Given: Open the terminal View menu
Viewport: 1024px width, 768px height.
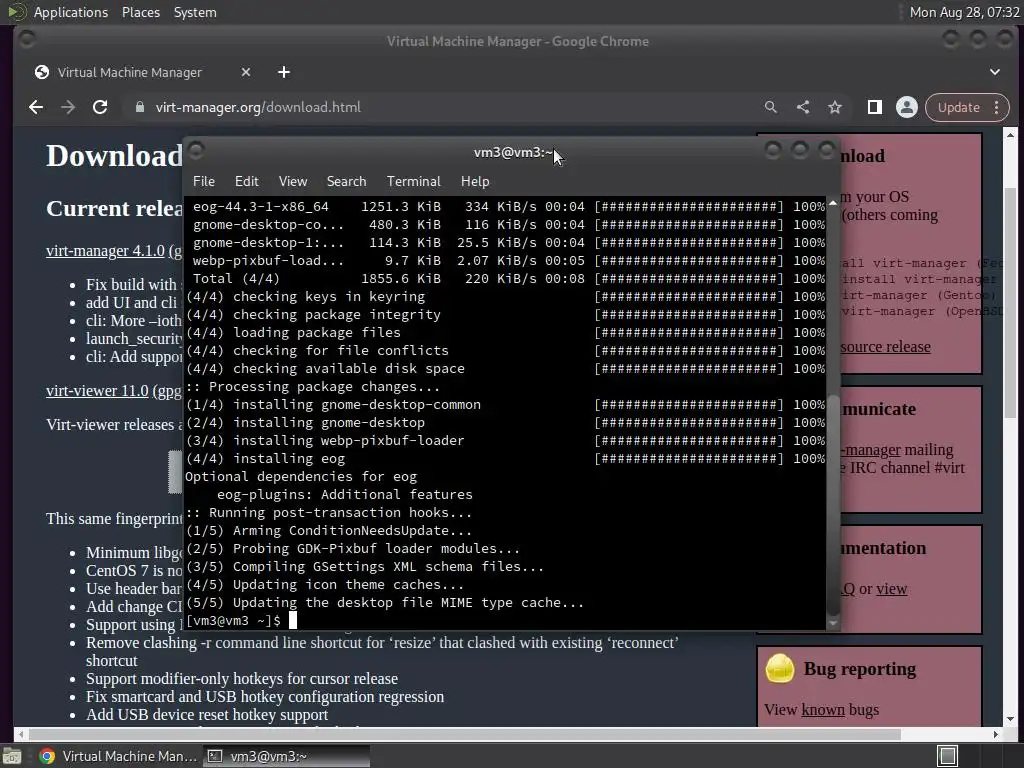Looking at the screenshot, I should (x=293, y=182).
